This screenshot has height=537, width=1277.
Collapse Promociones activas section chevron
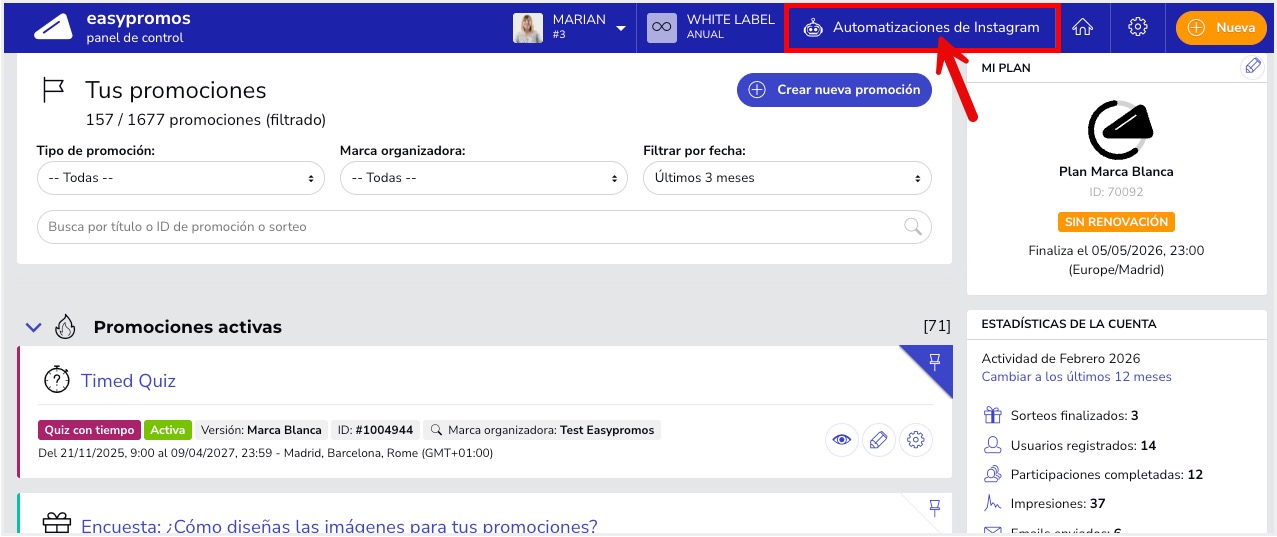pyautogui.click(x=33, y=327)
